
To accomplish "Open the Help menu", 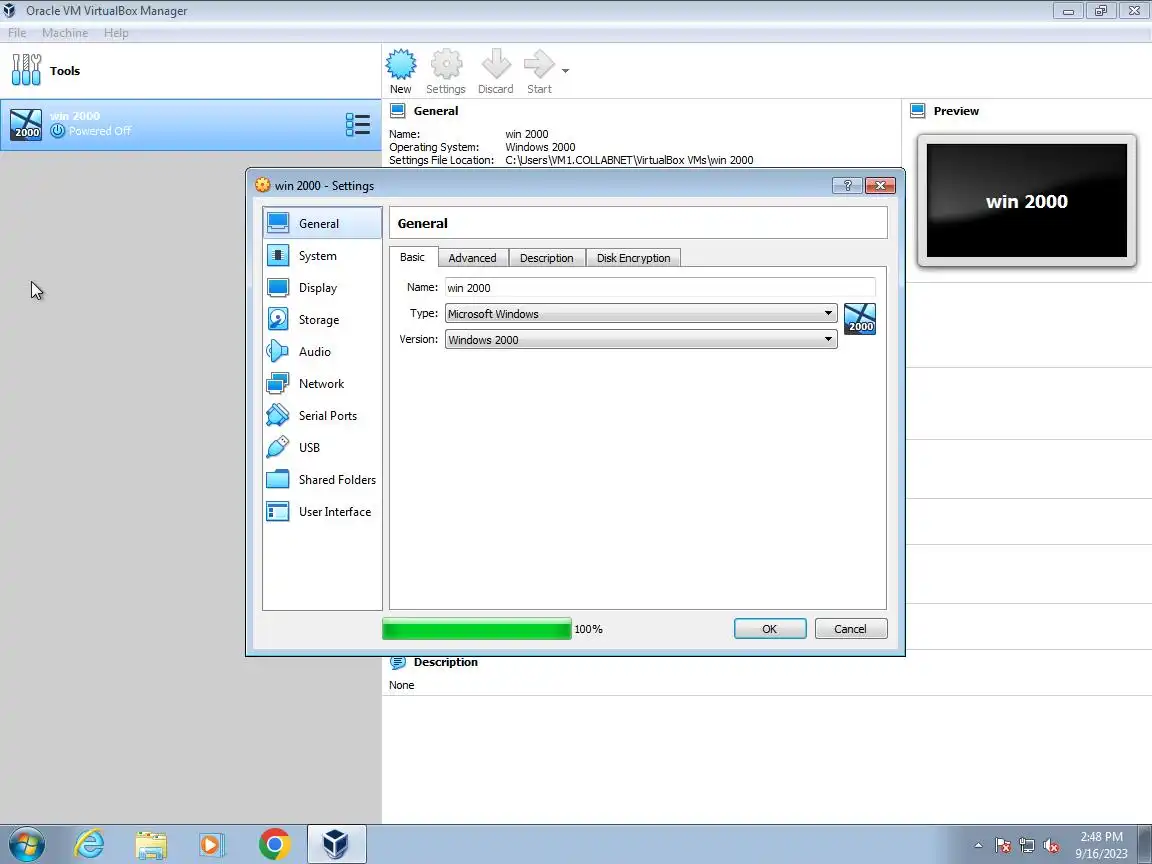I will [116, 33].
